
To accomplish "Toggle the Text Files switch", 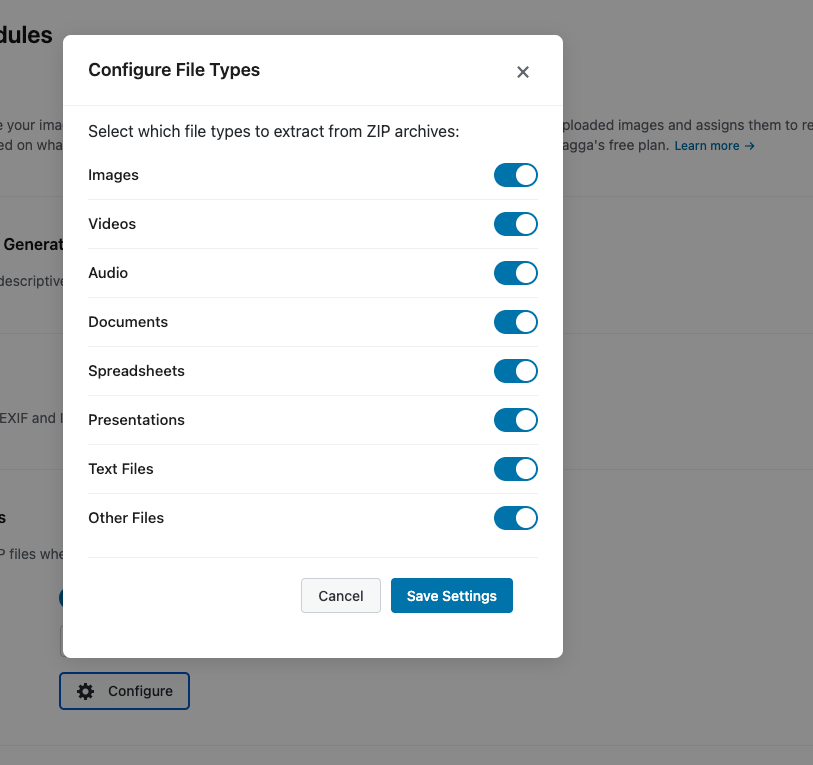I will 516,469.
